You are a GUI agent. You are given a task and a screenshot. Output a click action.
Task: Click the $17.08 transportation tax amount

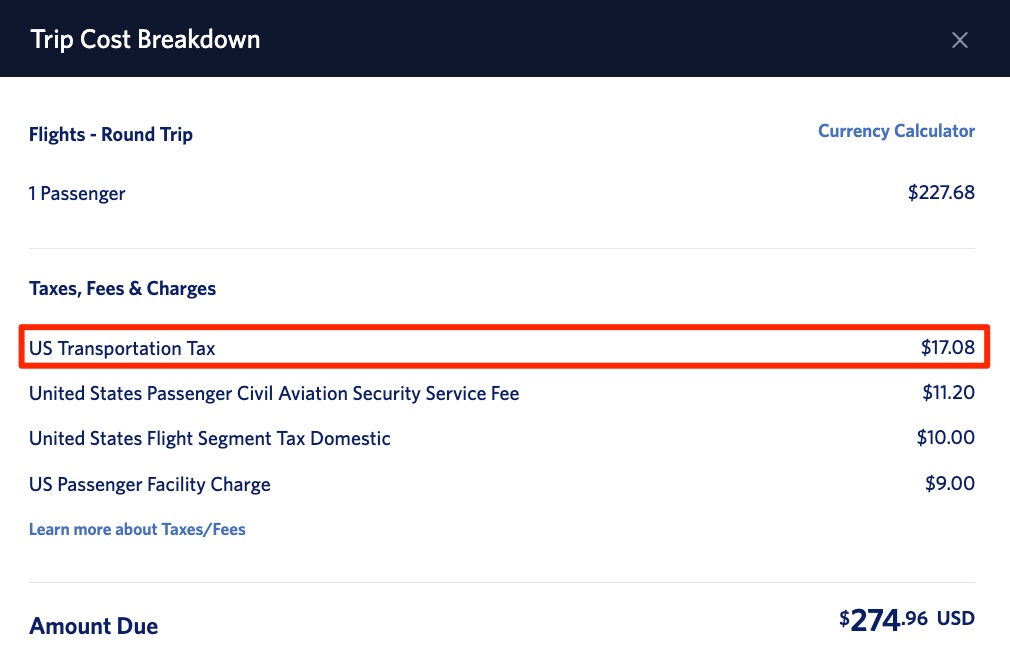tap(947, 348)
